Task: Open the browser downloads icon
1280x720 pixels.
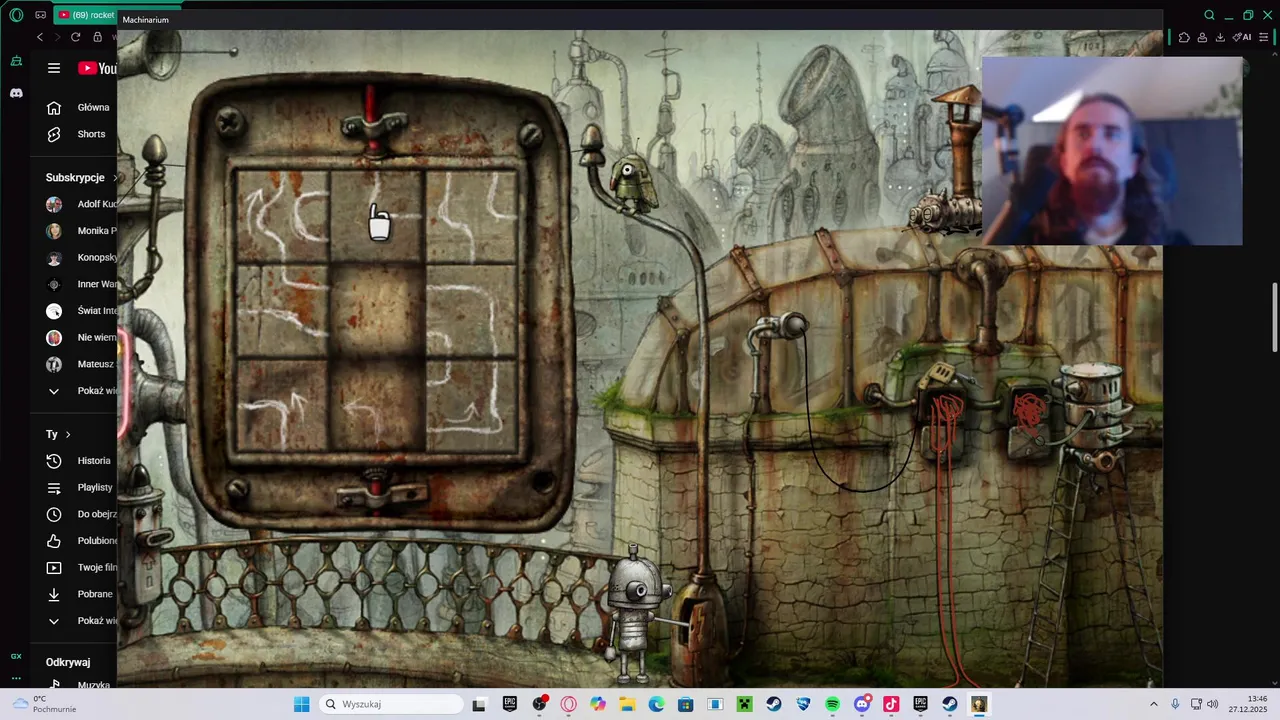Action: pos(1220,37)
